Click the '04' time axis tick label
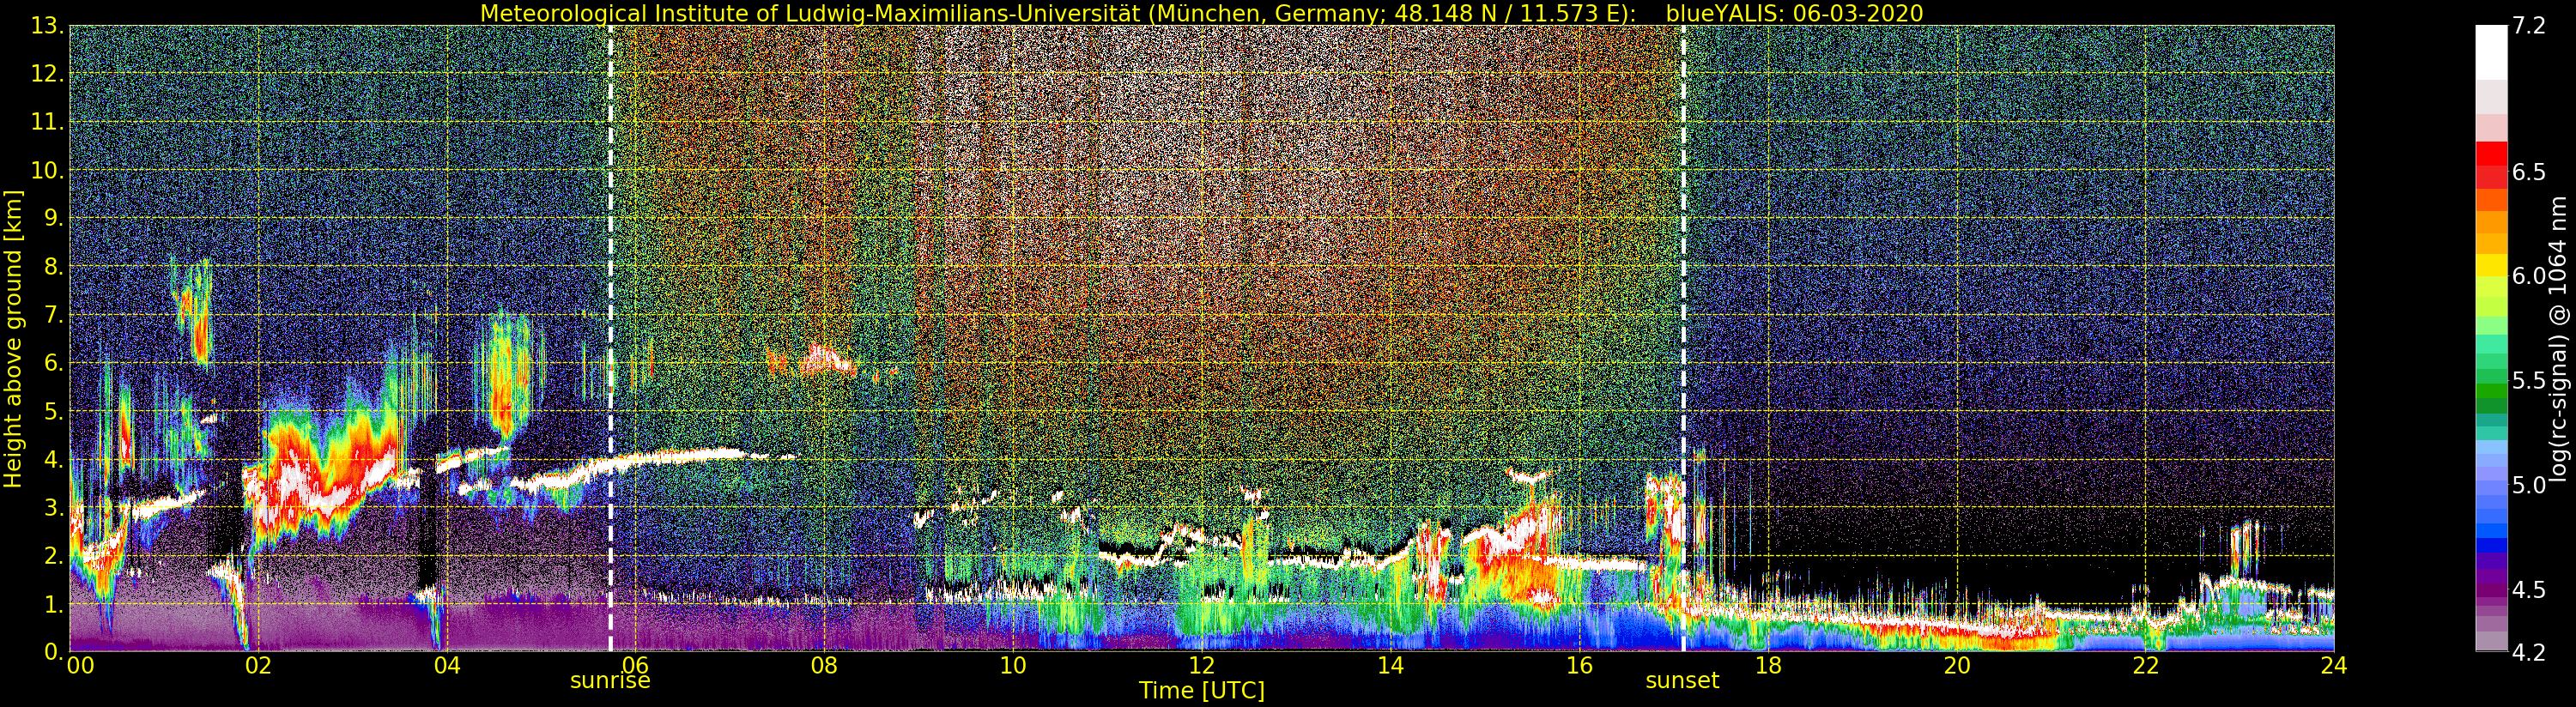The width and height of the screenshot is (2576, 707). (x=447, y=666)
